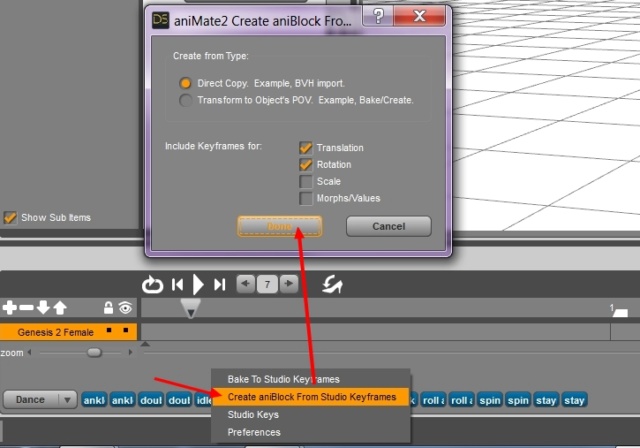Click the eye visibility icon in the track header

125,308
